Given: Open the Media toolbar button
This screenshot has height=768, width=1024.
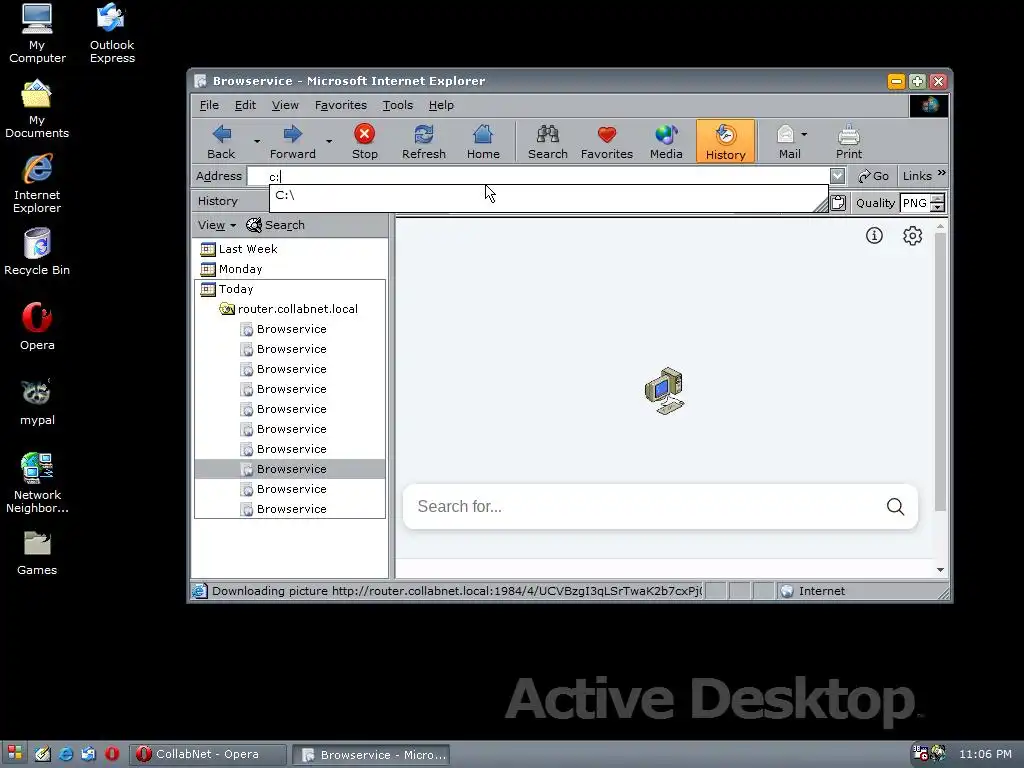Looking at the screenshot, I should click(x=666, y=141).
